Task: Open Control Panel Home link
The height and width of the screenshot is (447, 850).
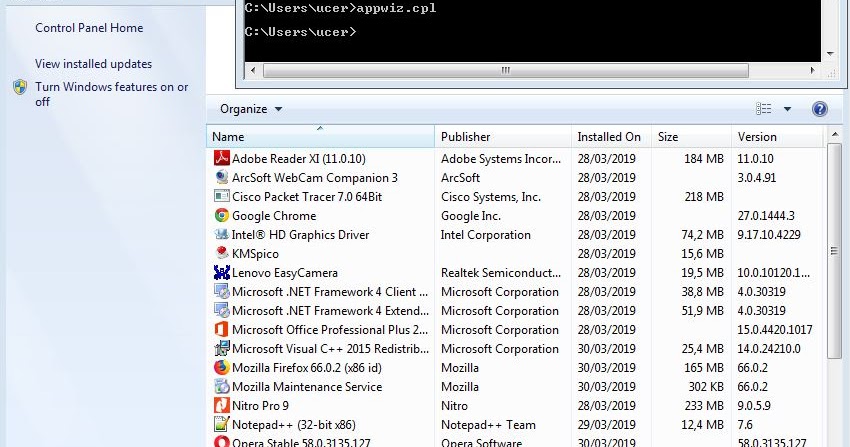Action: point(89,28)
